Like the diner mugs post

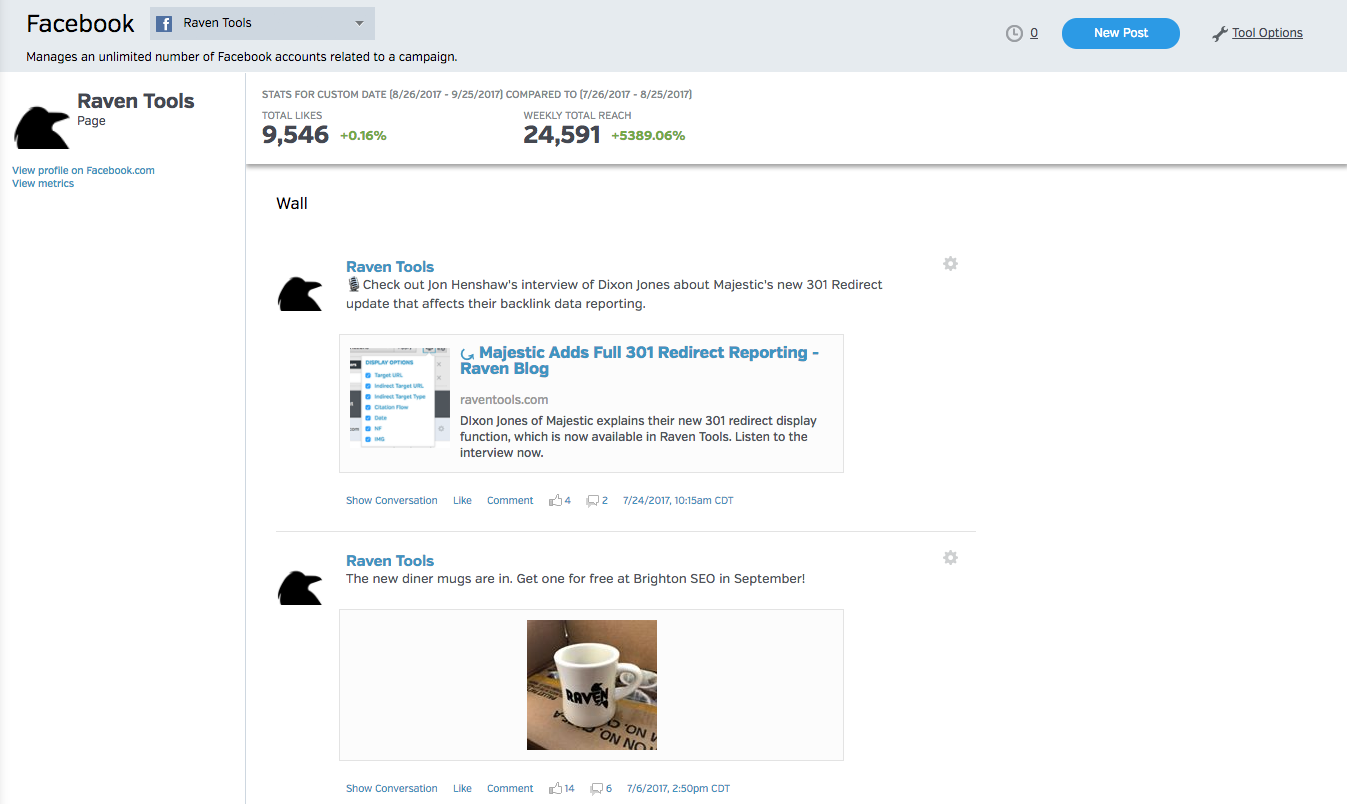(x=462, y=788)
